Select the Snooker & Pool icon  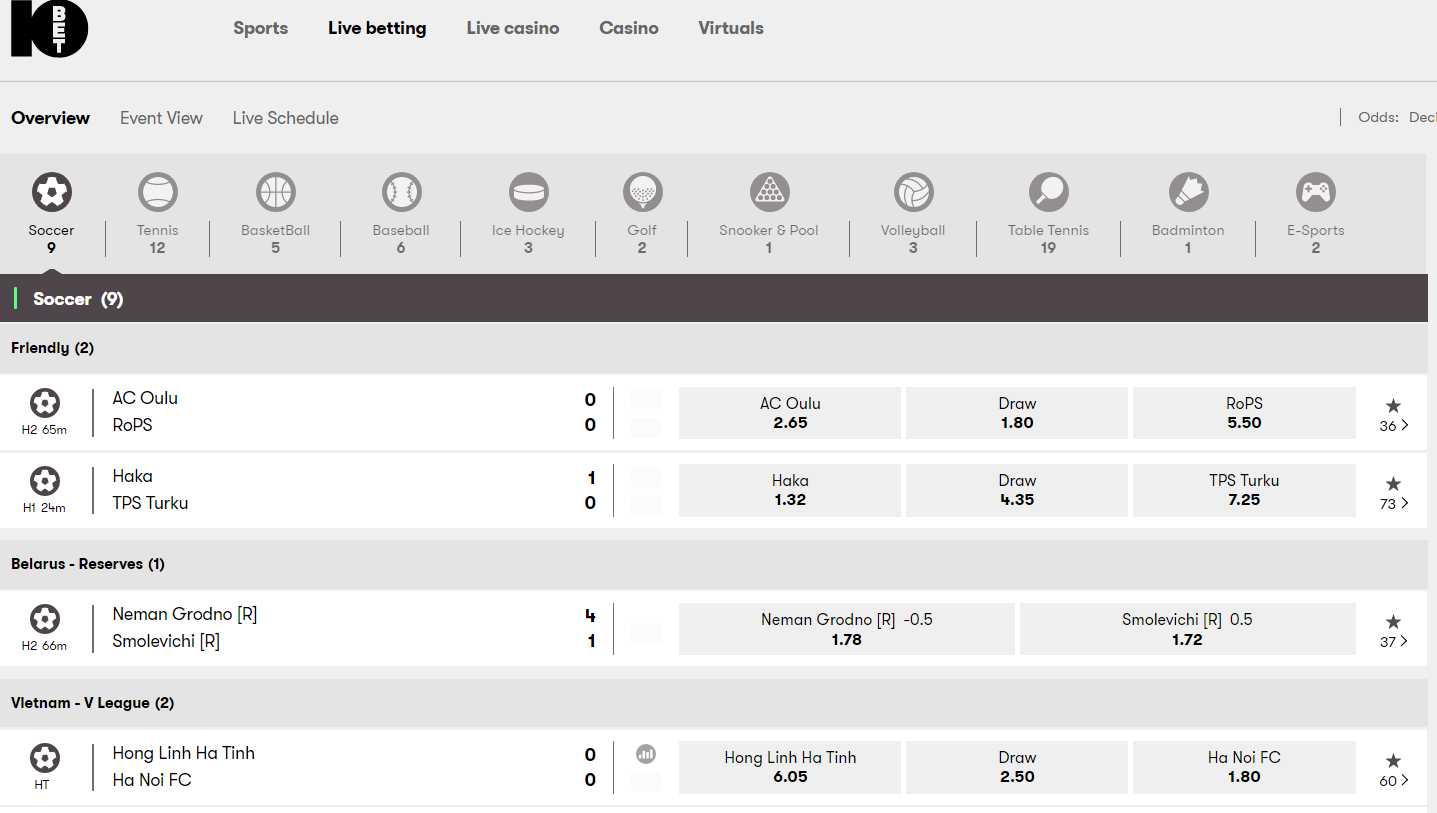pos(769,191)
